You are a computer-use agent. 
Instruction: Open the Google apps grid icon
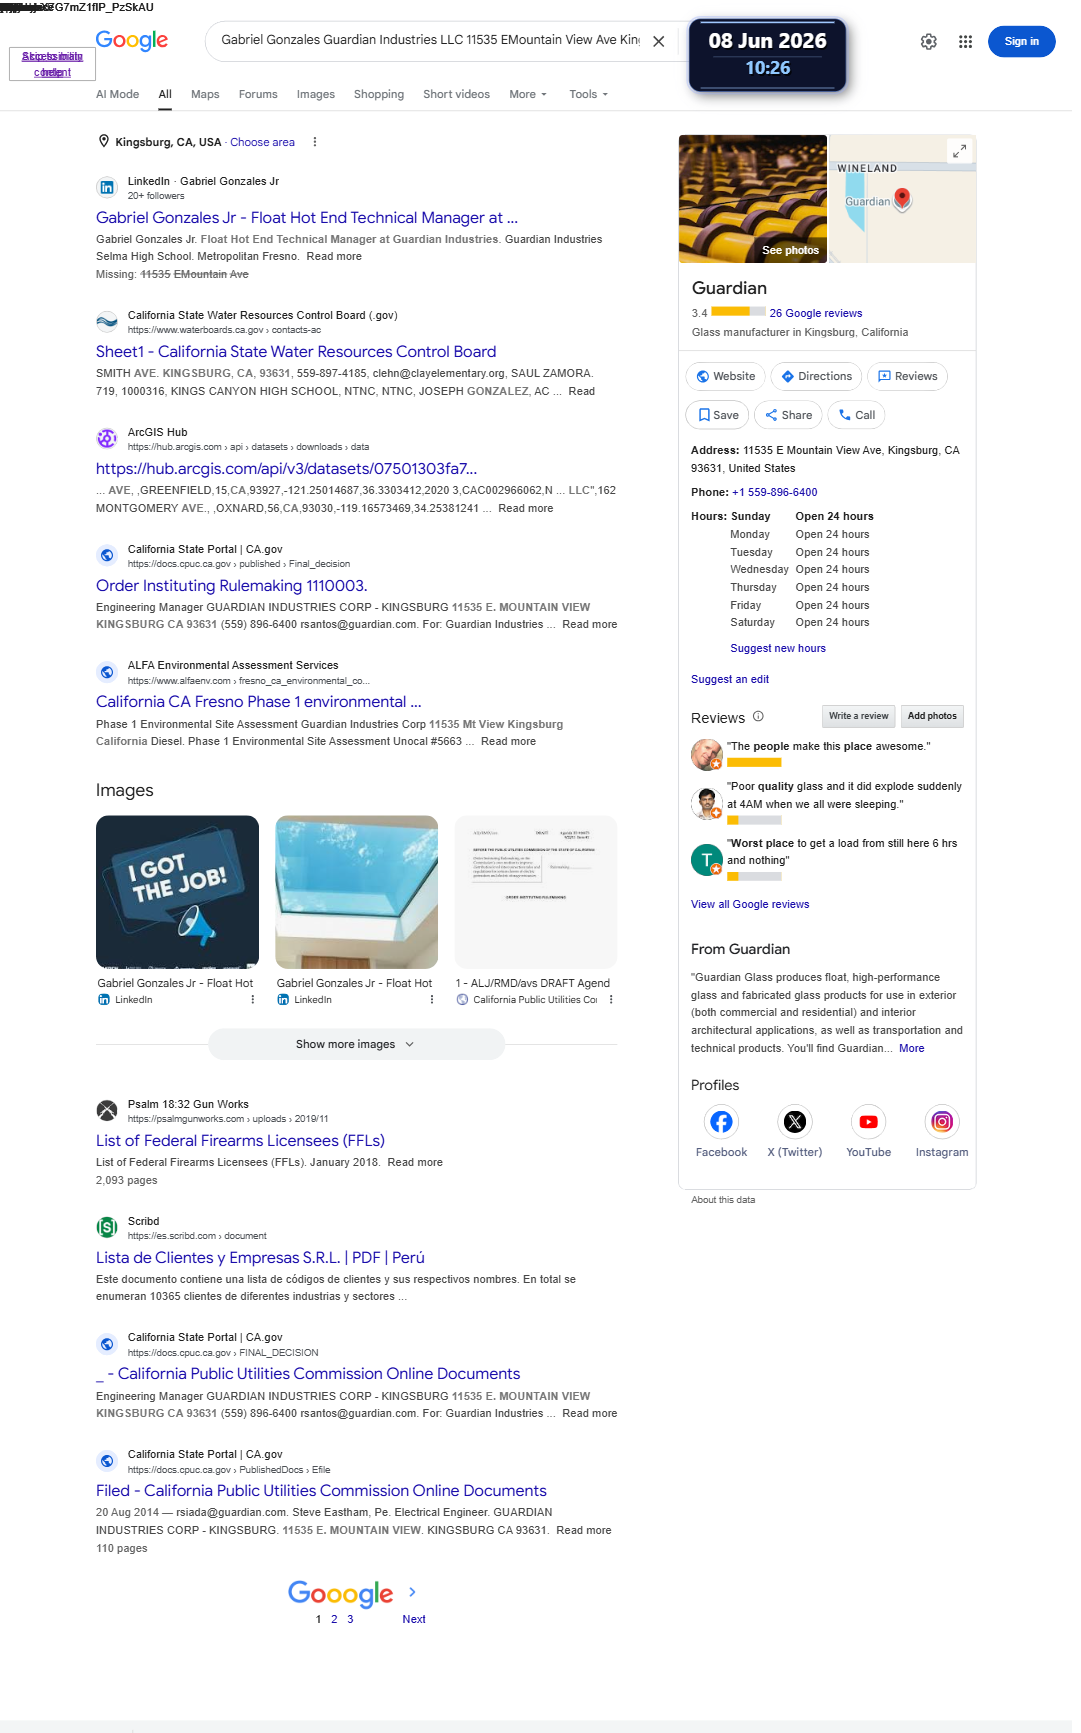pos(965,41)
